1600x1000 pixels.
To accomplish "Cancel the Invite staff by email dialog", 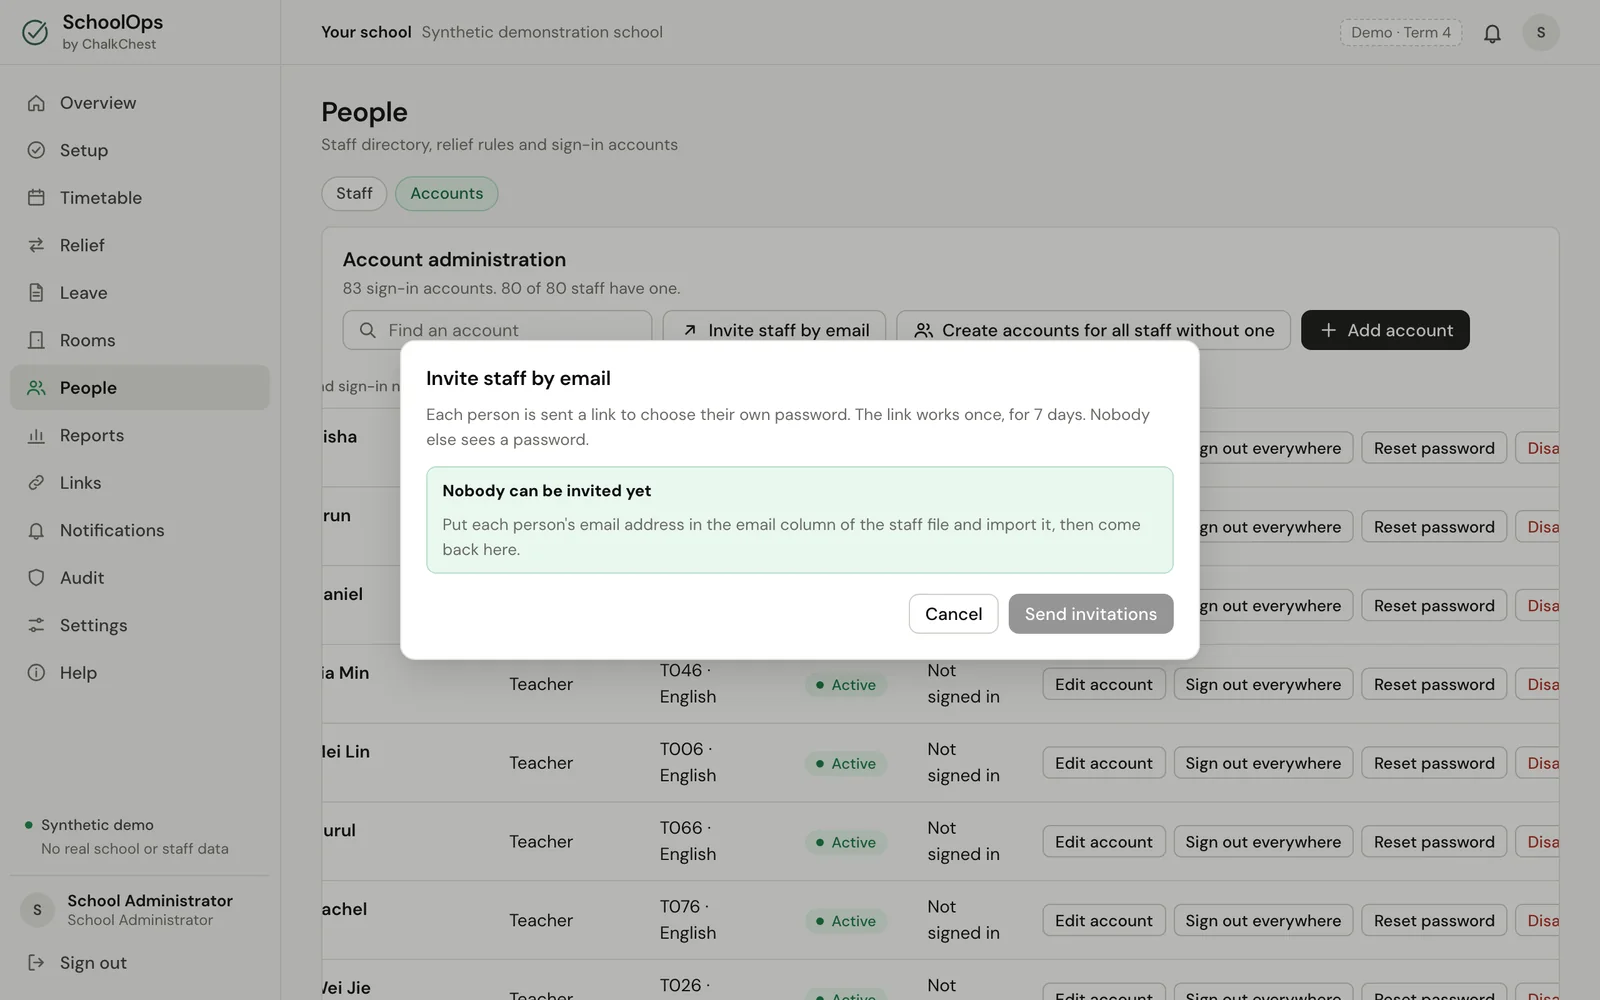I will [x=953, y=614].
